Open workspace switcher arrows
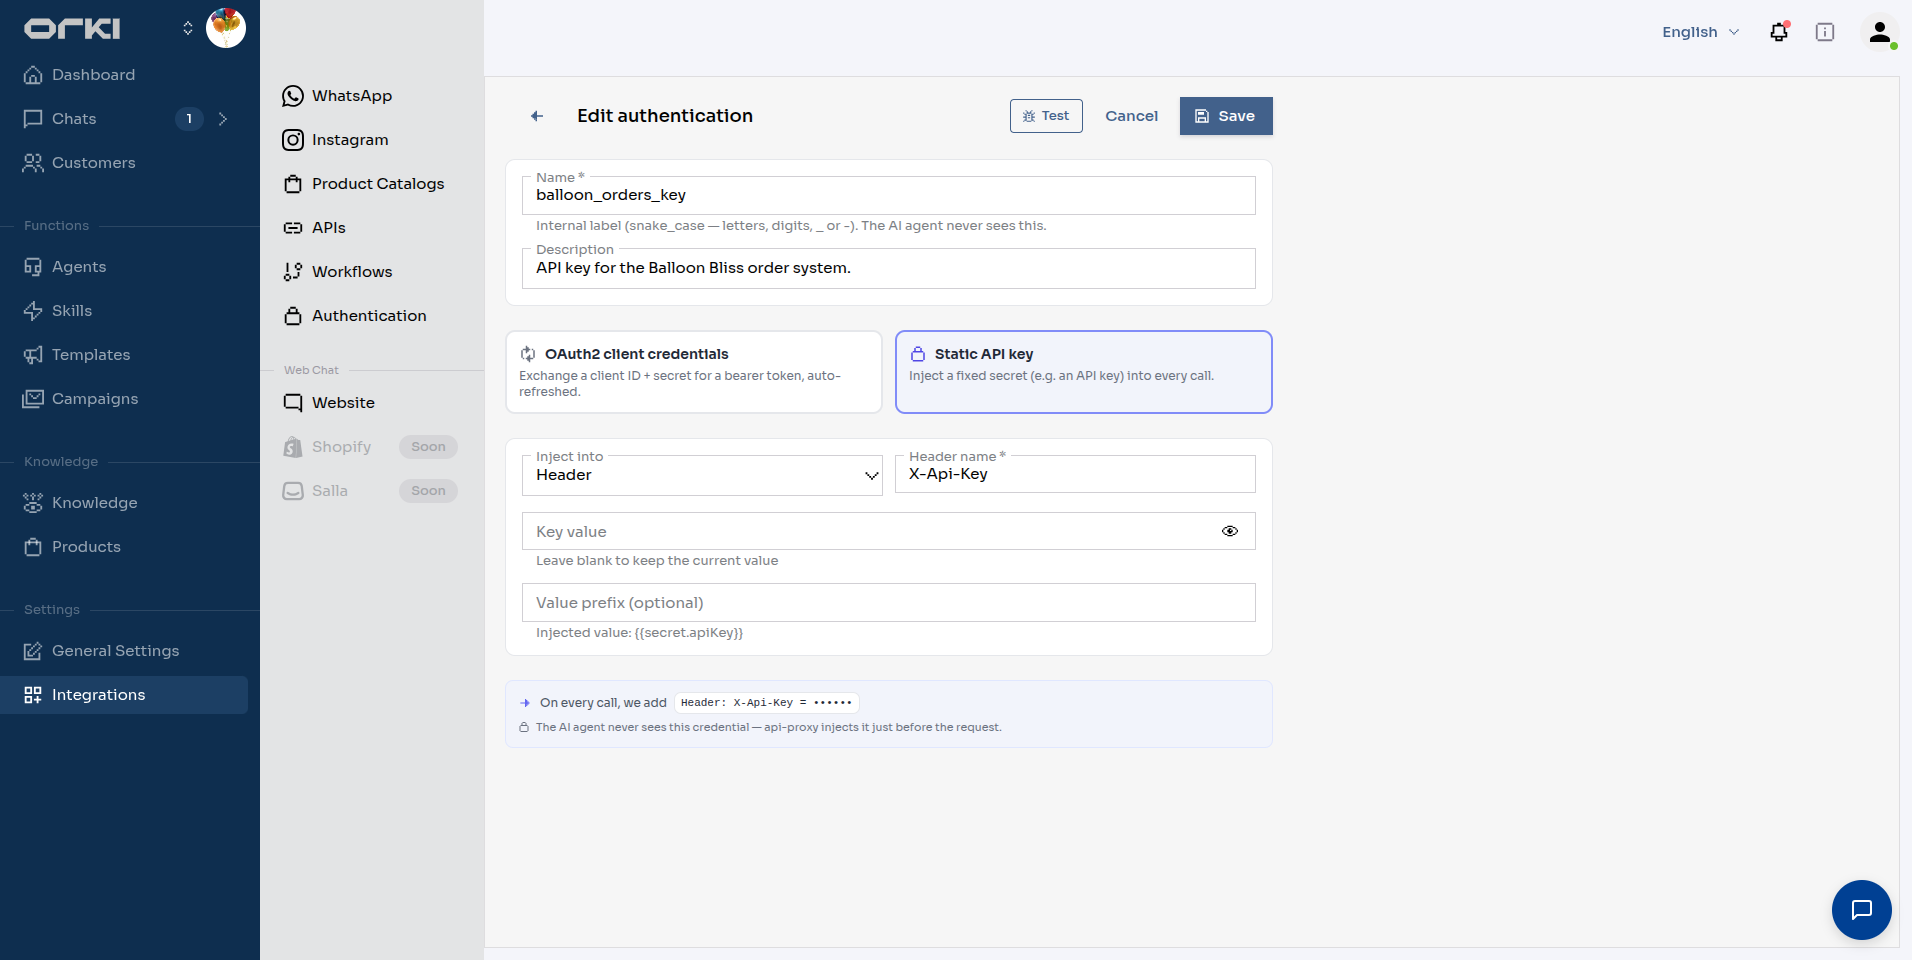Viewport: 1912px width, 960px height. tap(188, 28)
